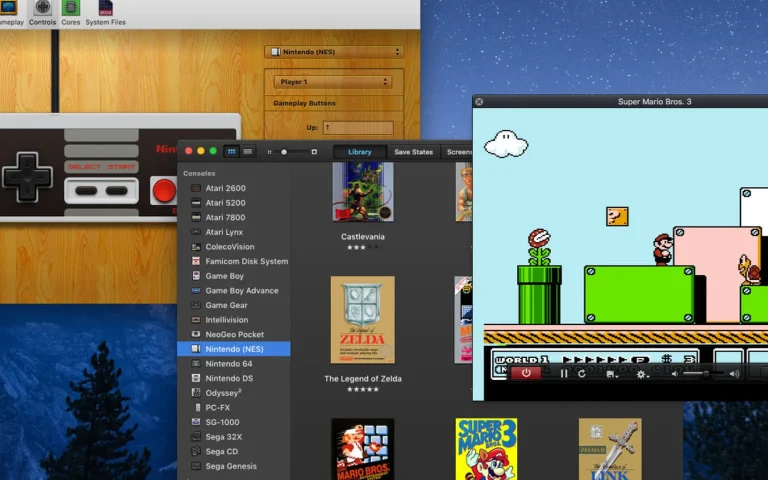
Task: Click the PC-FX console icon
Action: 197,408
